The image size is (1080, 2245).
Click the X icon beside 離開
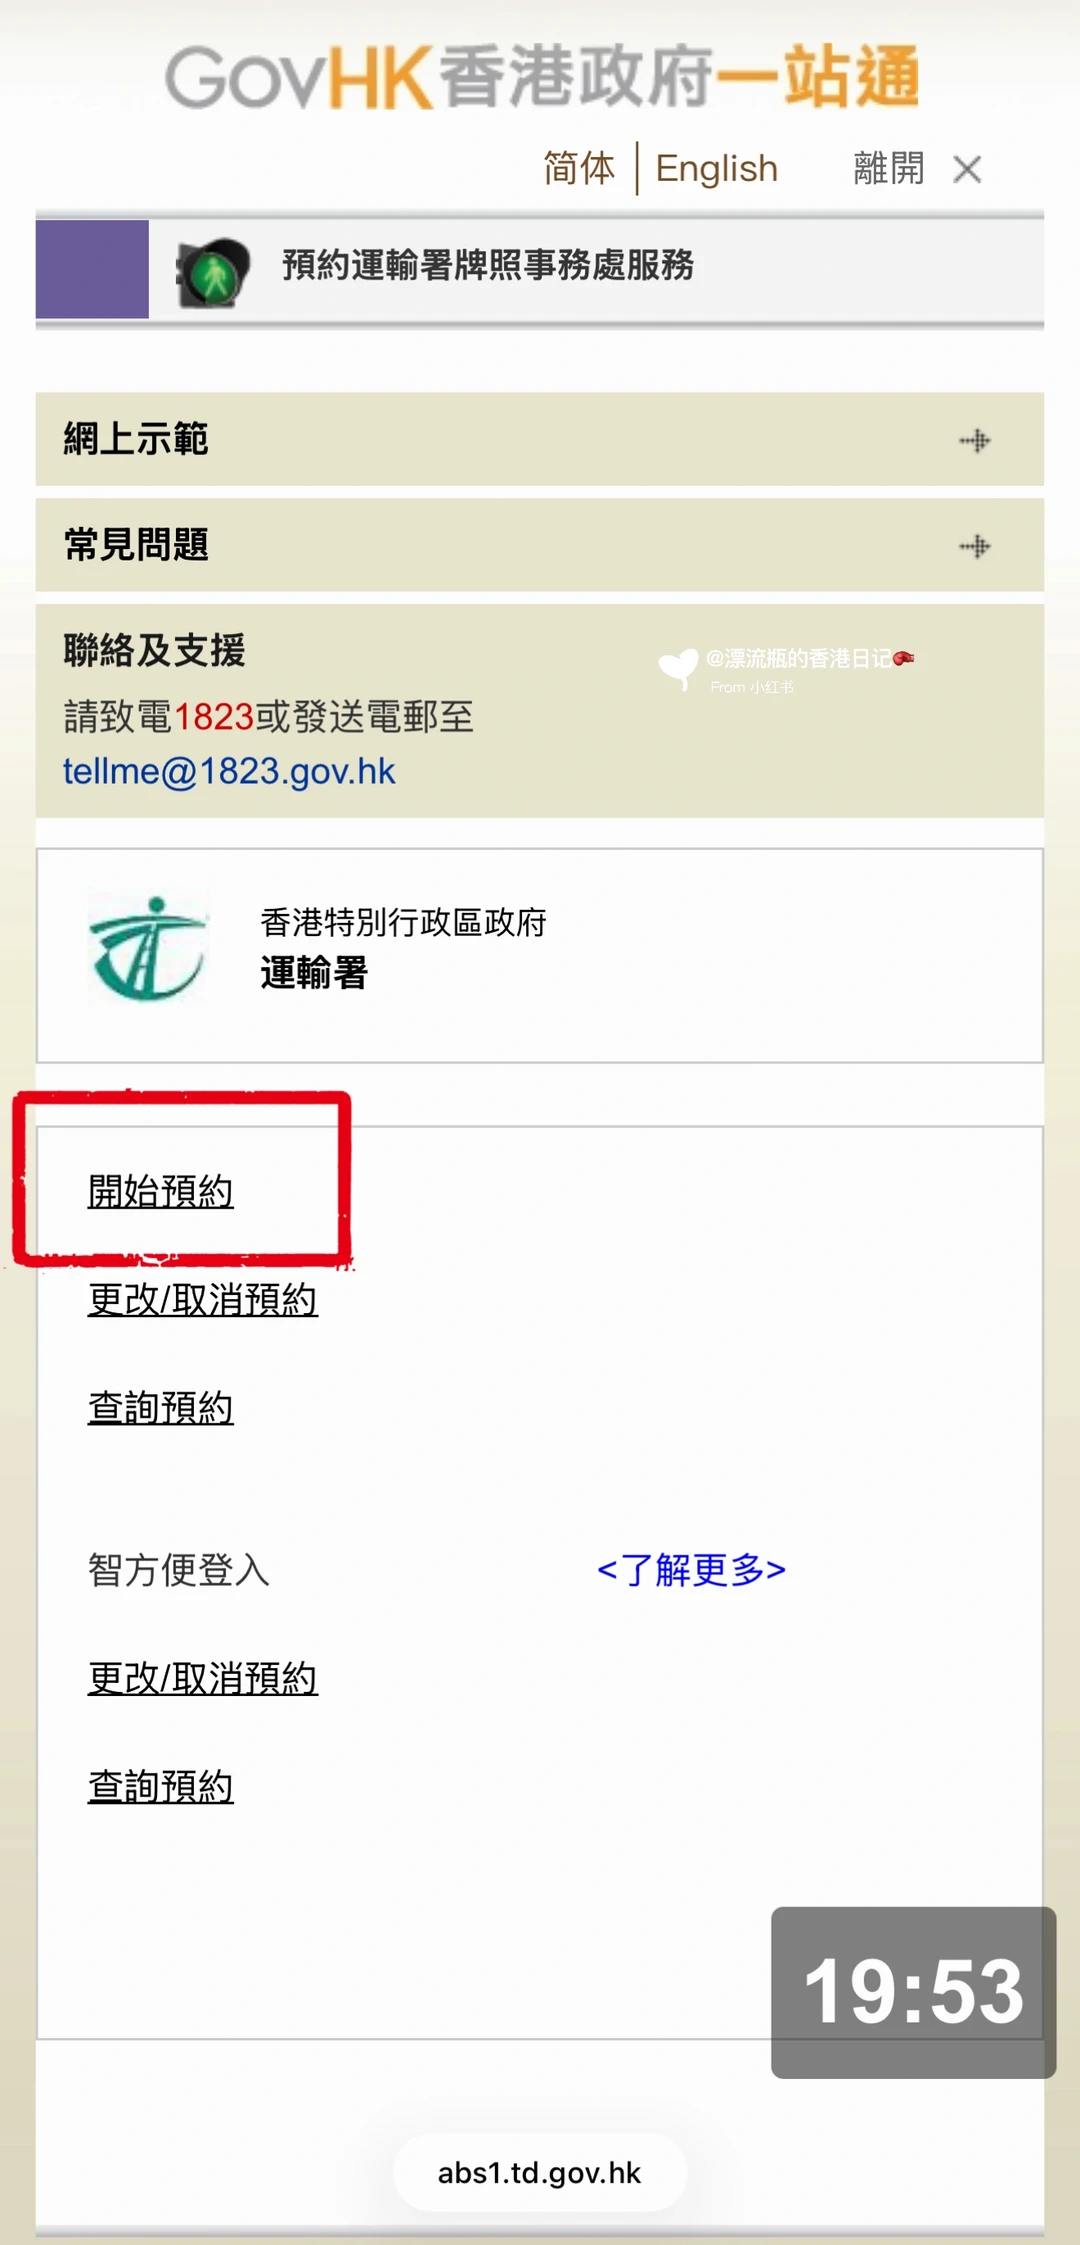click(x=967, y=169)
